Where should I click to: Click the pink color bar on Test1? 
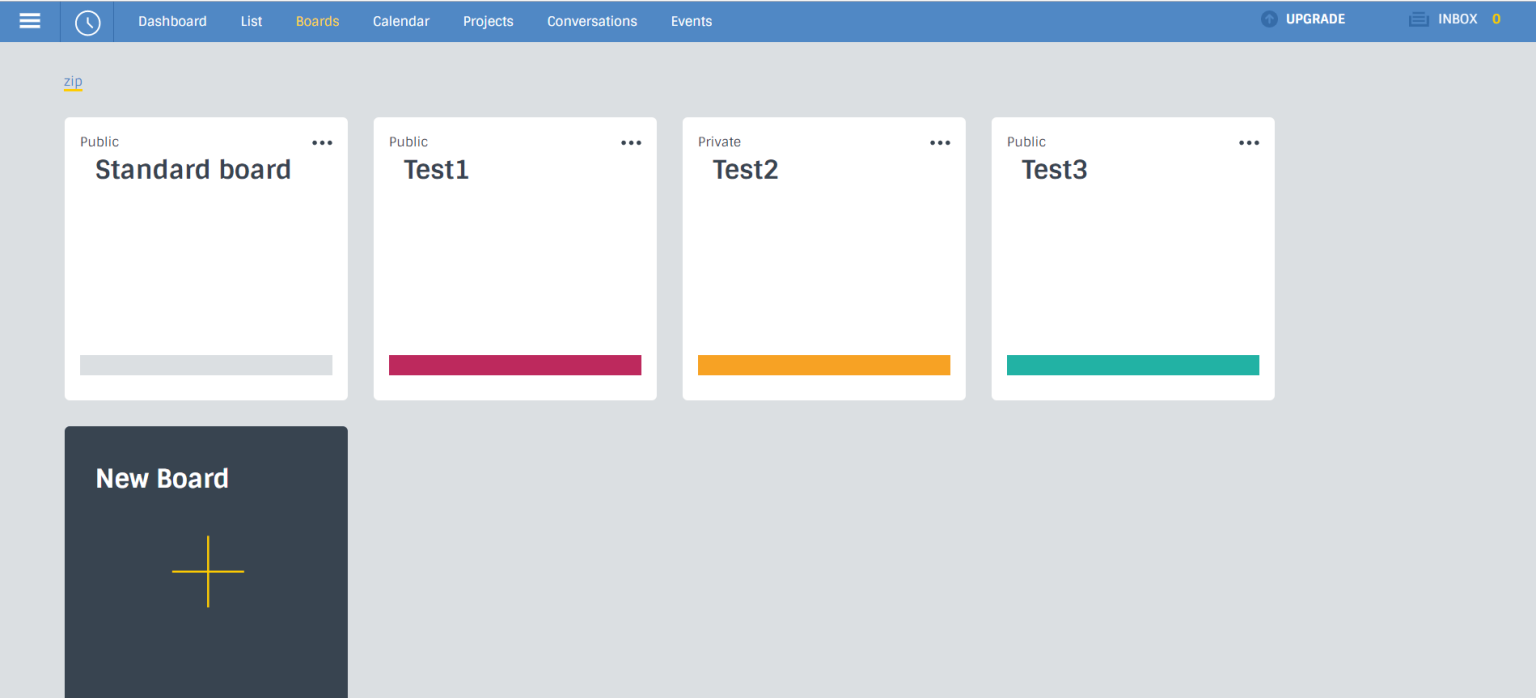pyautogui.click(x=514, y=364)
